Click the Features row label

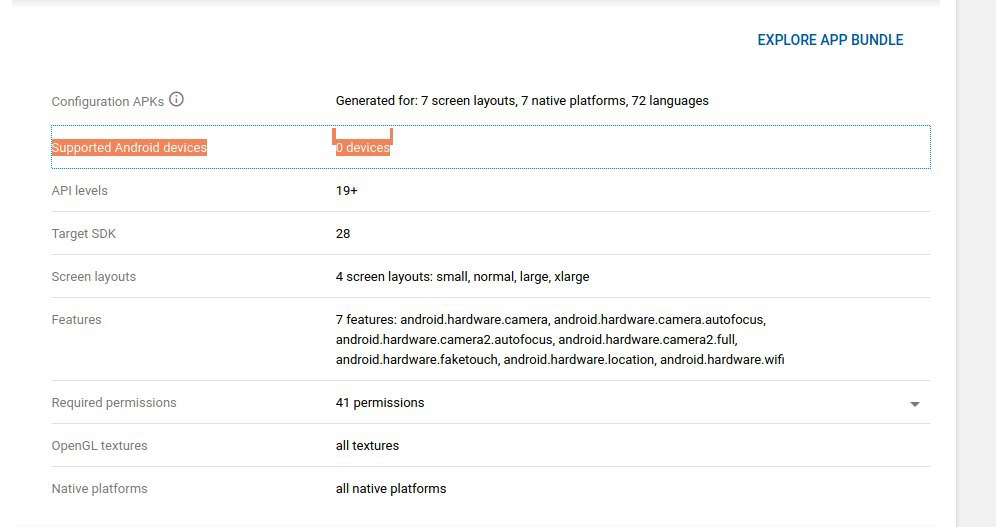(x=76, y=320)
